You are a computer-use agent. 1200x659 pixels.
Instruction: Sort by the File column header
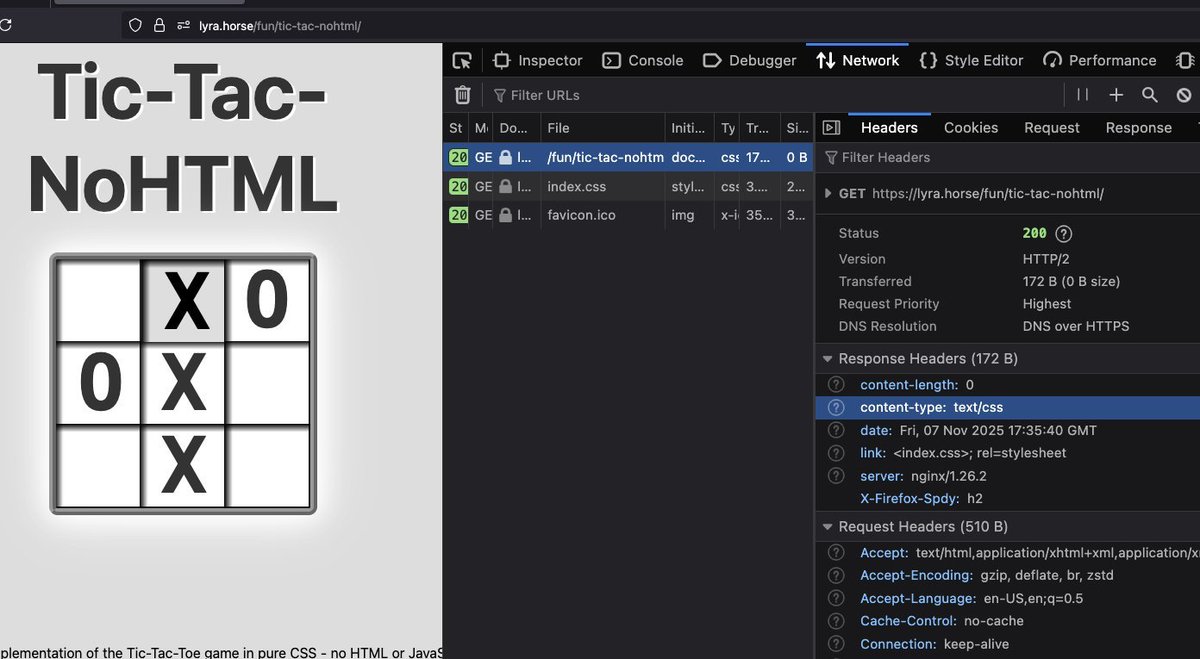[602, 128]
